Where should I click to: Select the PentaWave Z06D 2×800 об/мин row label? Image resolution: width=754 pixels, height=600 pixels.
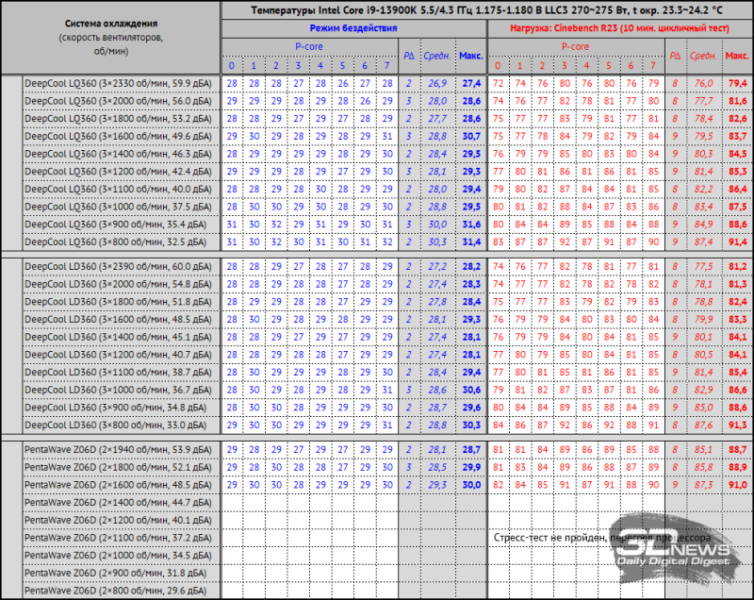point(112,590)
